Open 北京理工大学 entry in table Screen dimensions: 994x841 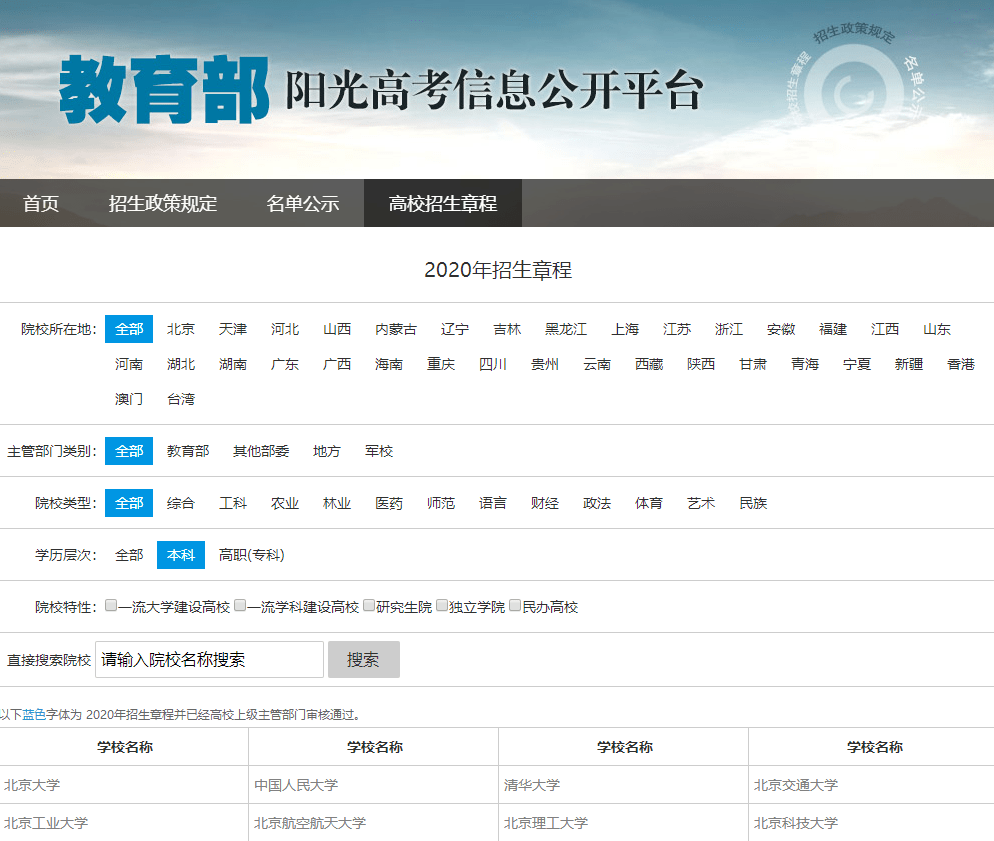tap(545, 823)
